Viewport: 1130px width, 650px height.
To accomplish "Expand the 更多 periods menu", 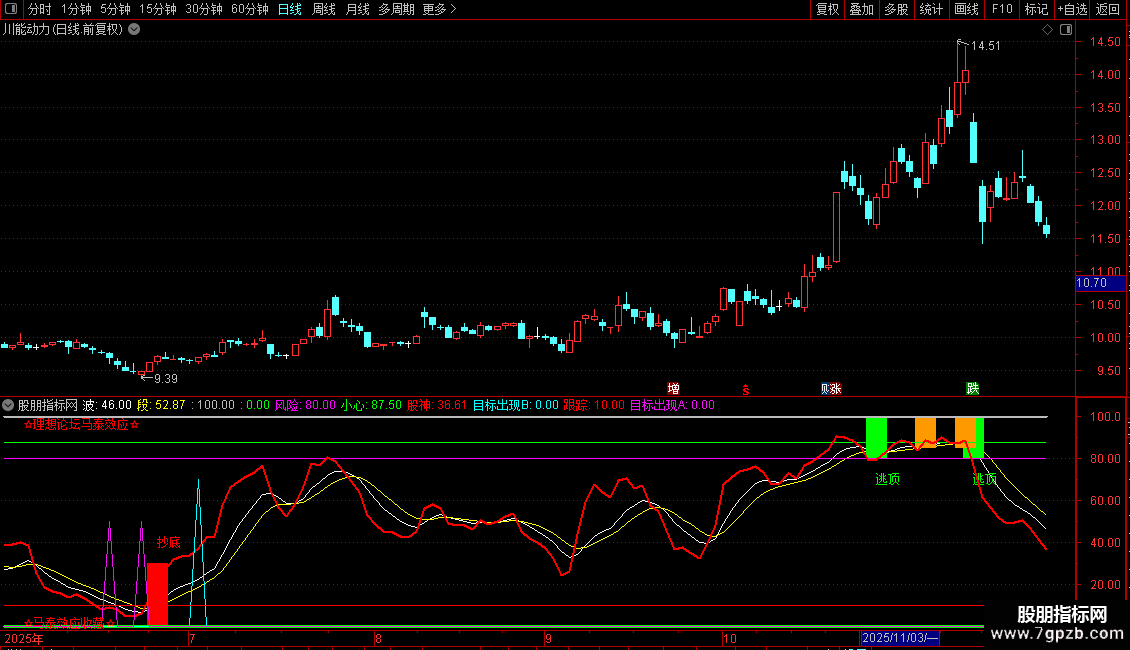I will coord(439,9).
